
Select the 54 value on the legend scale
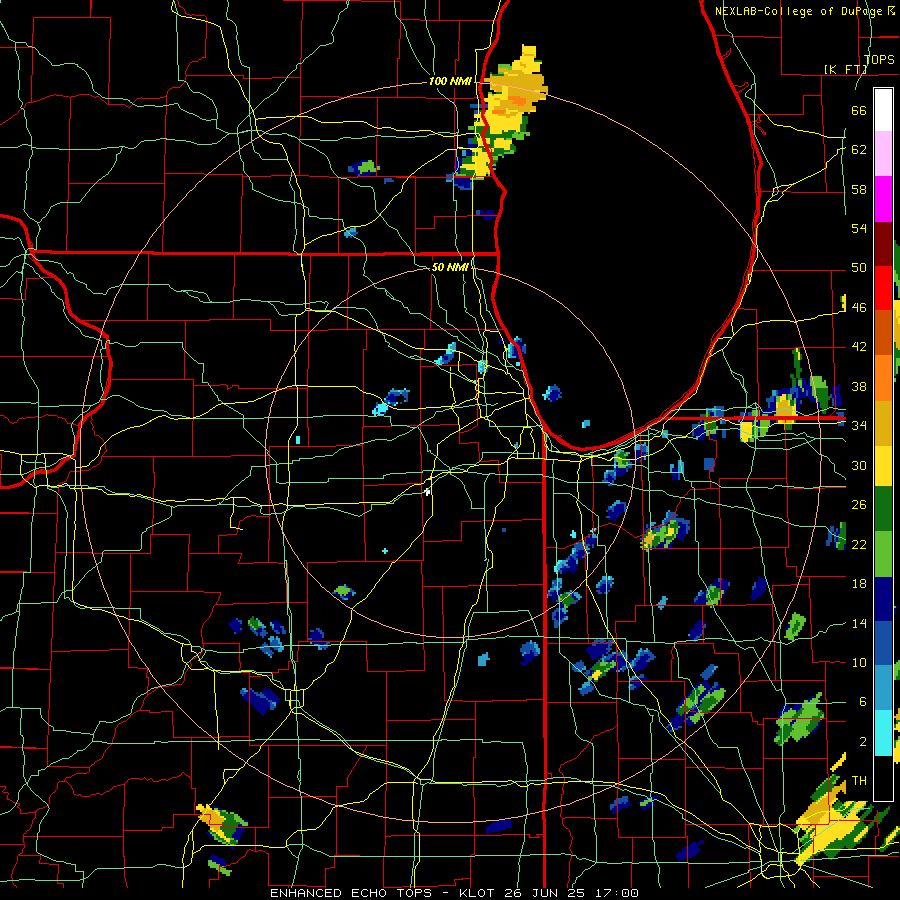pos(859,228)
